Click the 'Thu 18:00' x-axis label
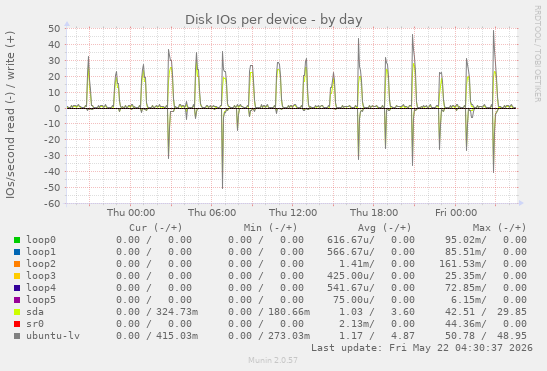547x371 pixels. pyautogui.click(x=374, y=213)
